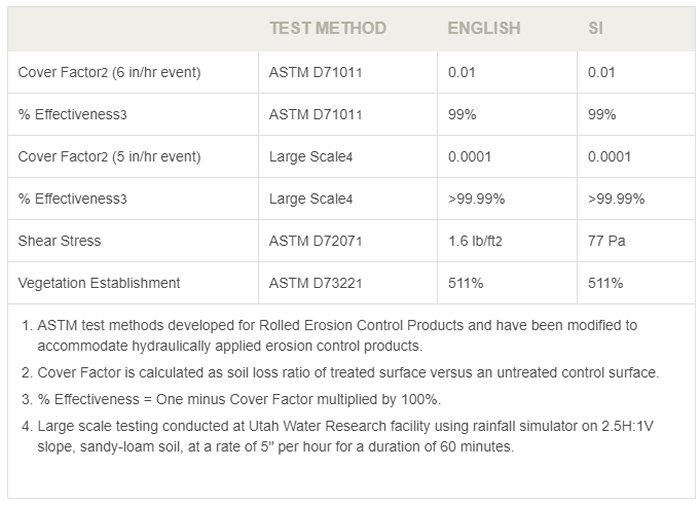Click the Vegetation Establishment row label
The height and width of the screenshot is (505, 700).
coord(99,283)
